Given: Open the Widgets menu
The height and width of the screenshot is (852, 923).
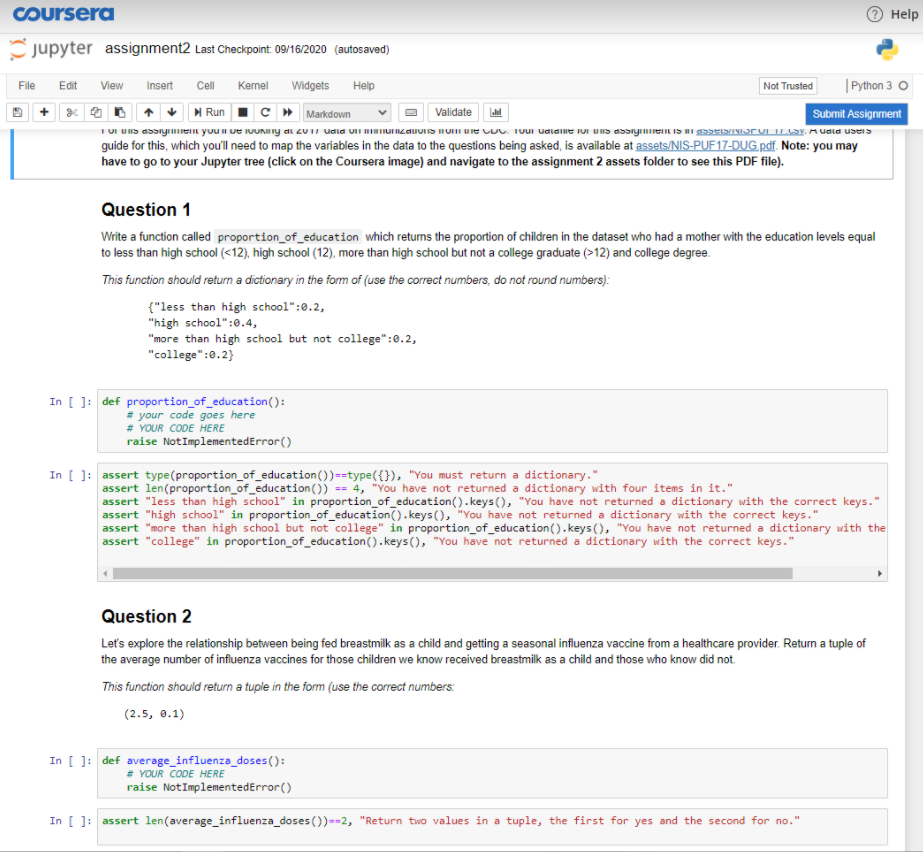Looking at the screenshot, I should 310,86.
